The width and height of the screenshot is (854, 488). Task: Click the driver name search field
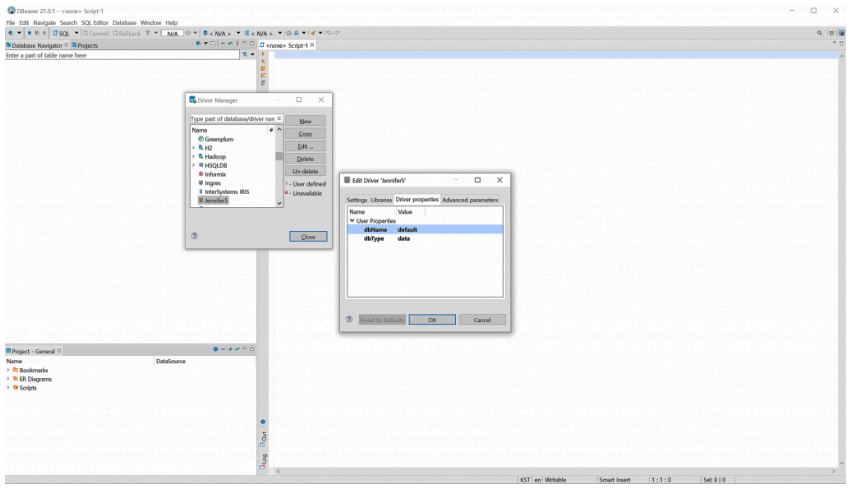[233, 118]
